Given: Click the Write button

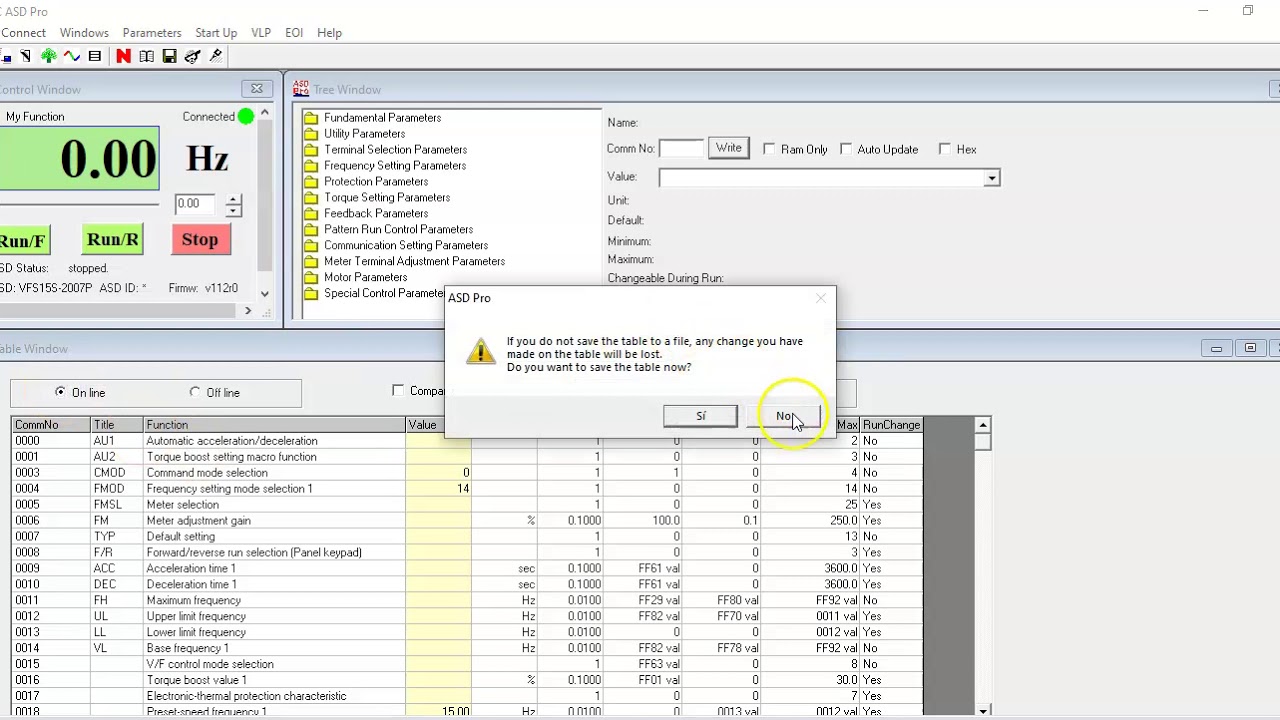Looking at the screenshot, I should [x=728, y=148].
